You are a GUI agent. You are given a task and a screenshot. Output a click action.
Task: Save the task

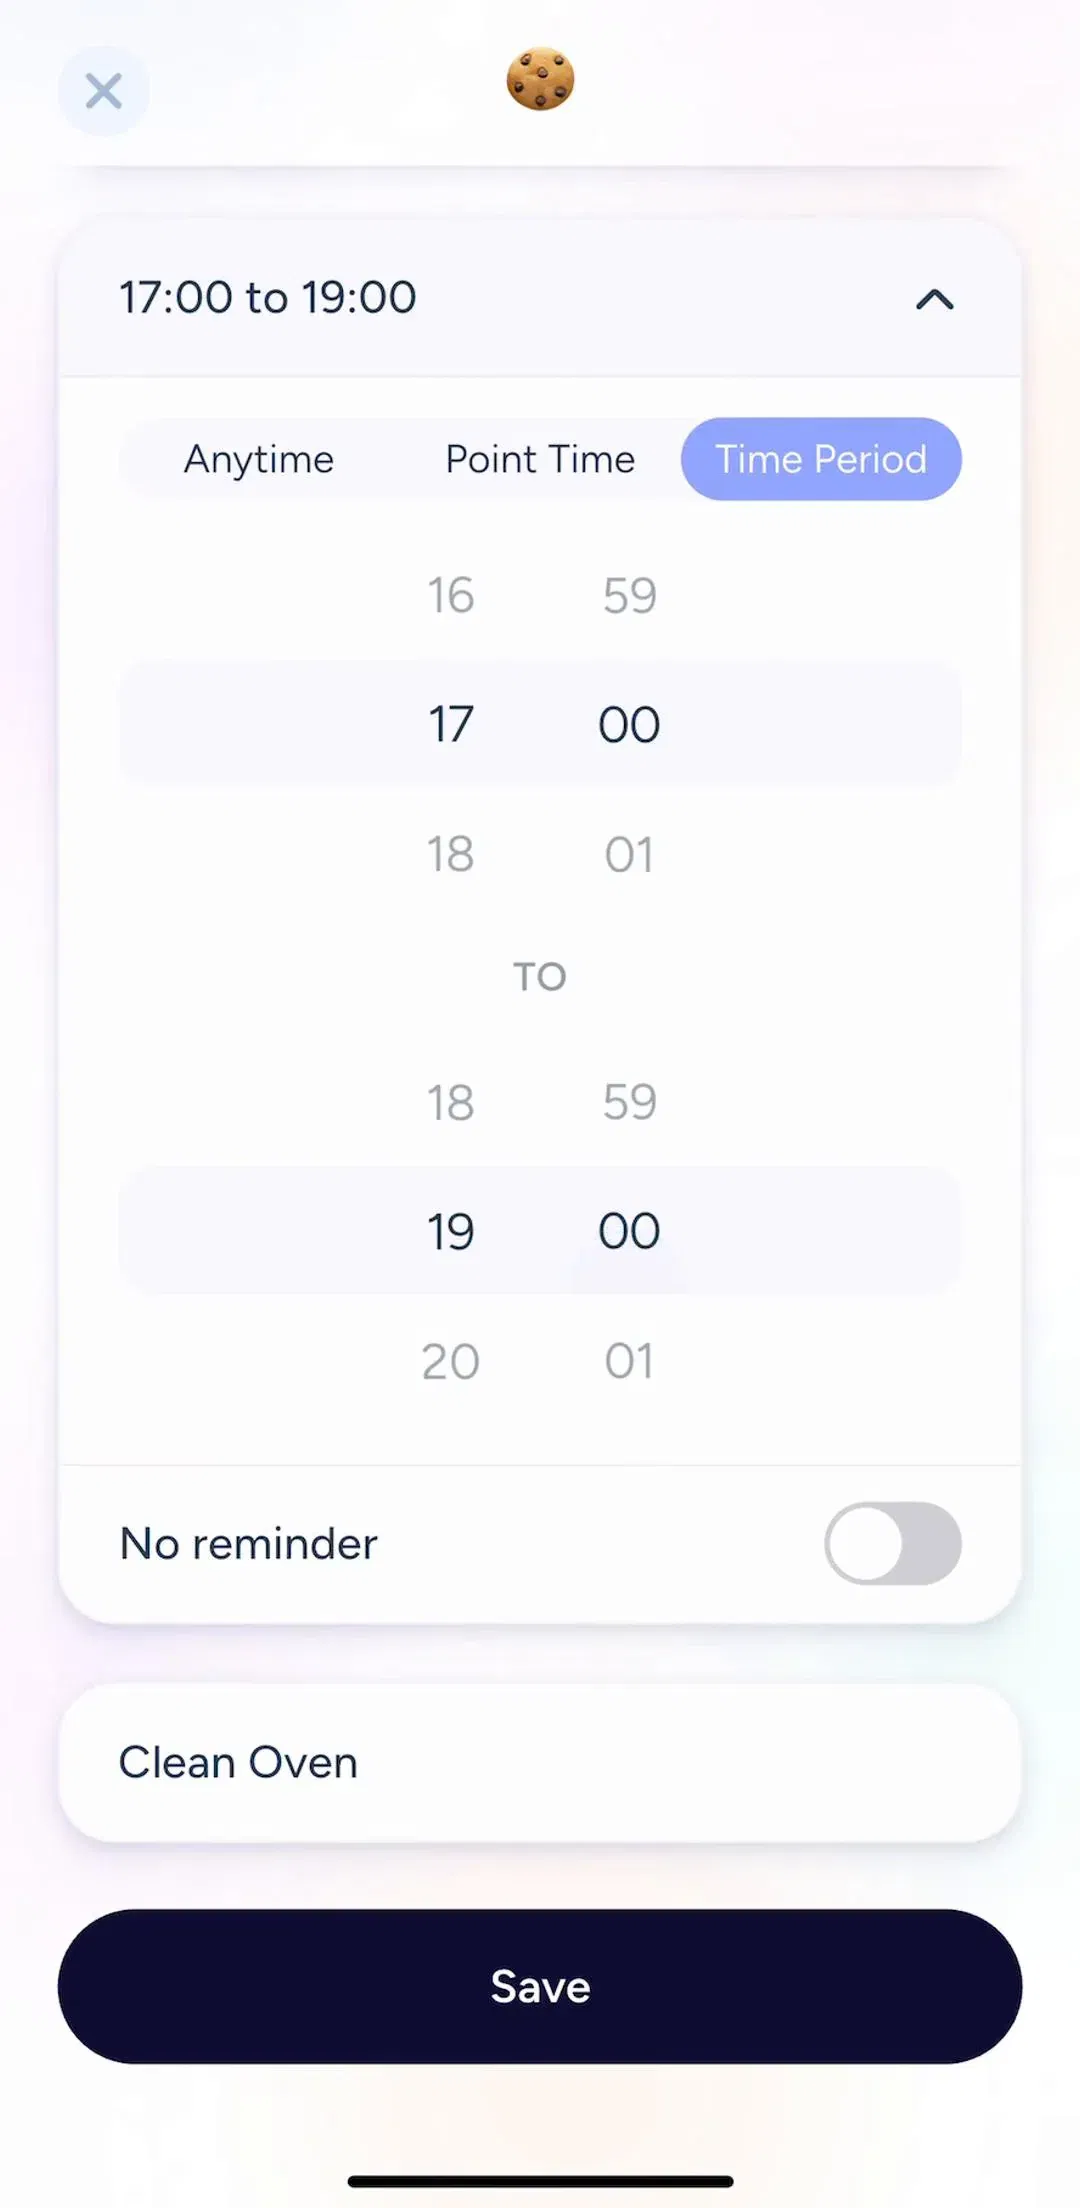tap(540, 1986)
